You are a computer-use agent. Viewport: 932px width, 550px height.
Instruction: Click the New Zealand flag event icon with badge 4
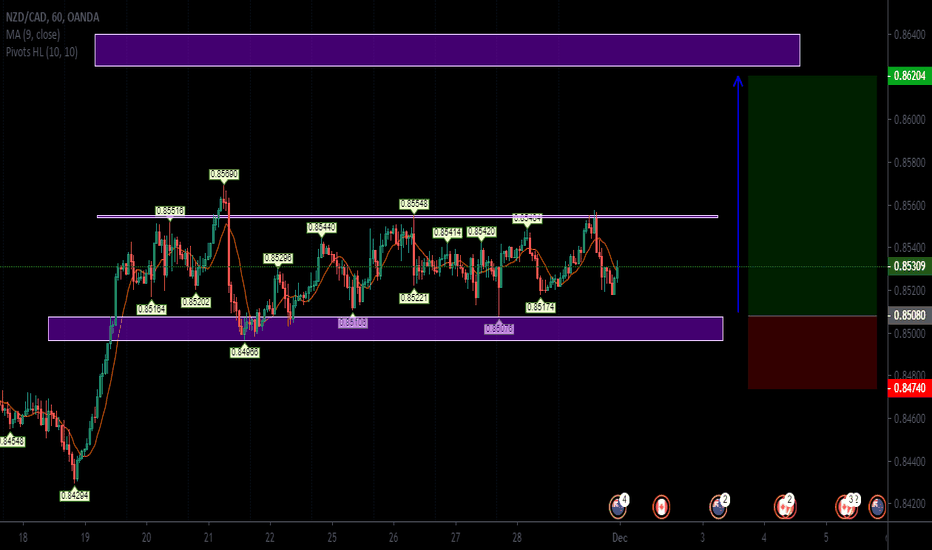pos(618,506)
